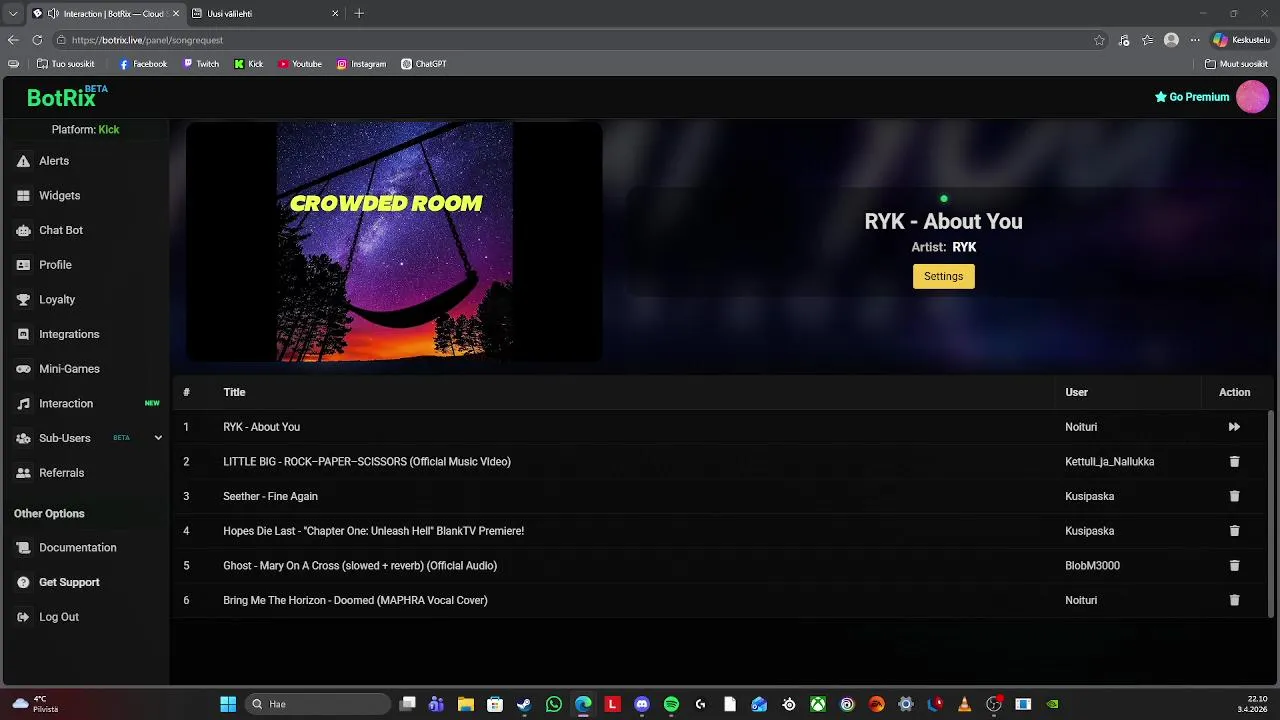Viewport: 1280px width, 720px height.
Task: Click the Get Support question icon
Action: 23,582
